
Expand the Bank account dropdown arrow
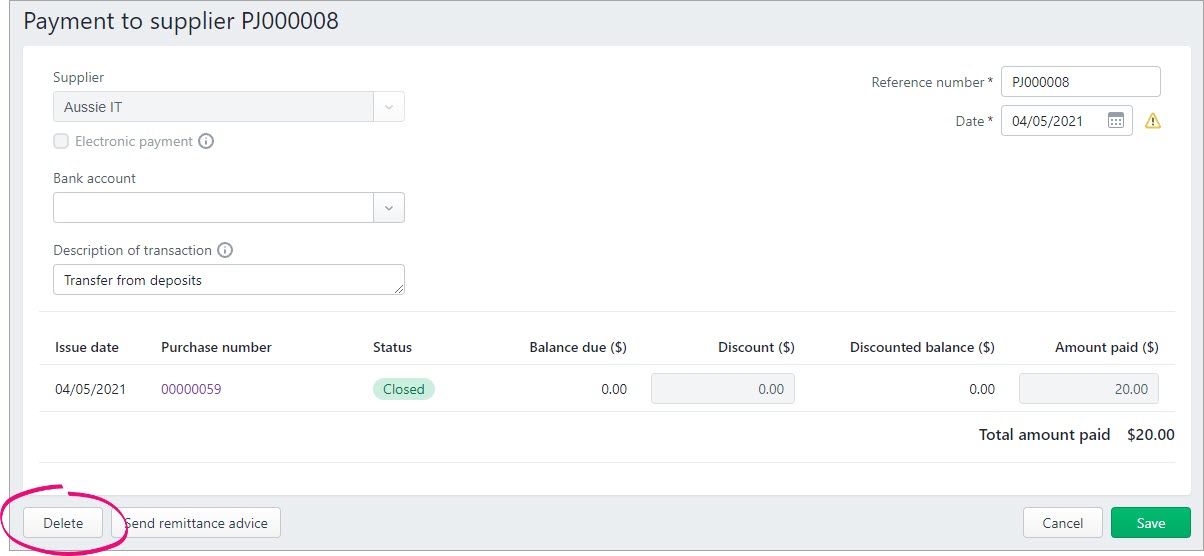tap(389, 208)
